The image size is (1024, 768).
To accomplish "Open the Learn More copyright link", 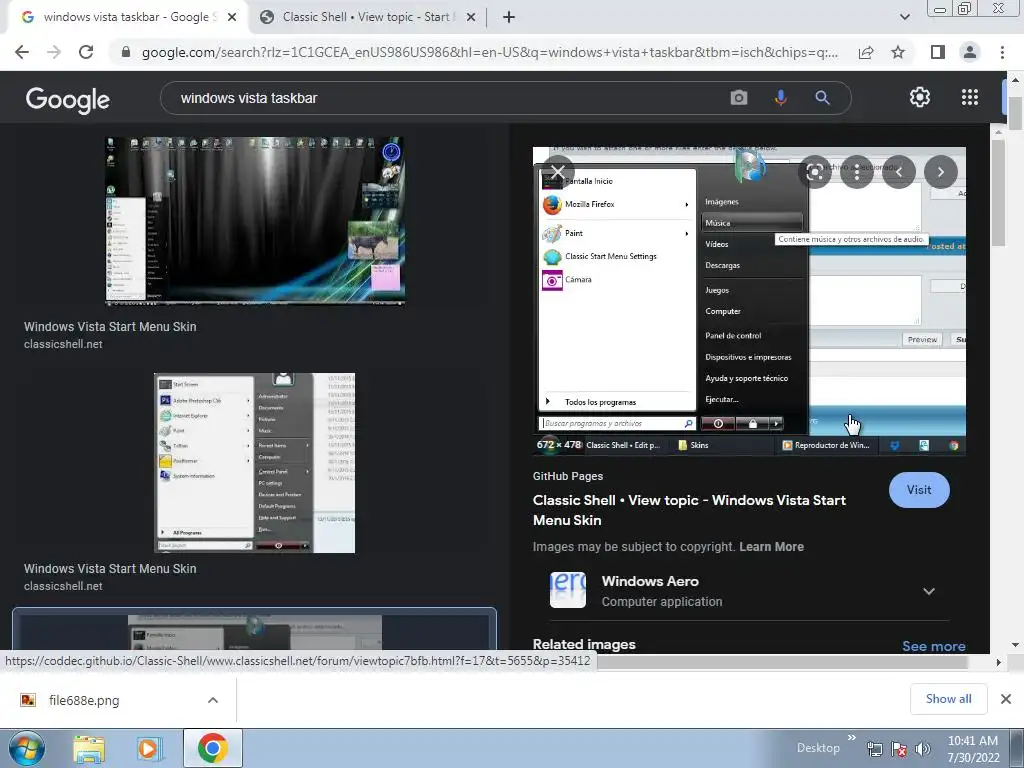I will 771,547.
